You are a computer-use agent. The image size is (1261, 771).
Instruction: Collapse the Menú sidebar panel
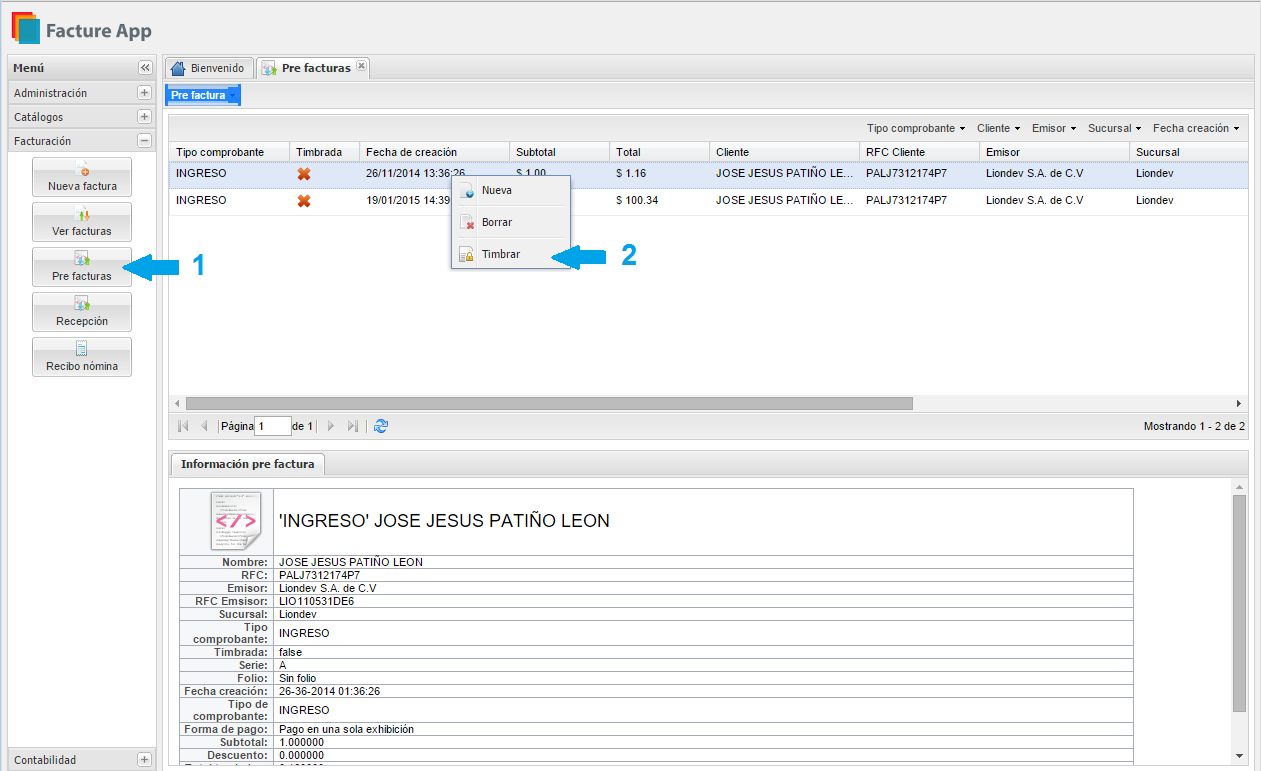coord(145,68)
